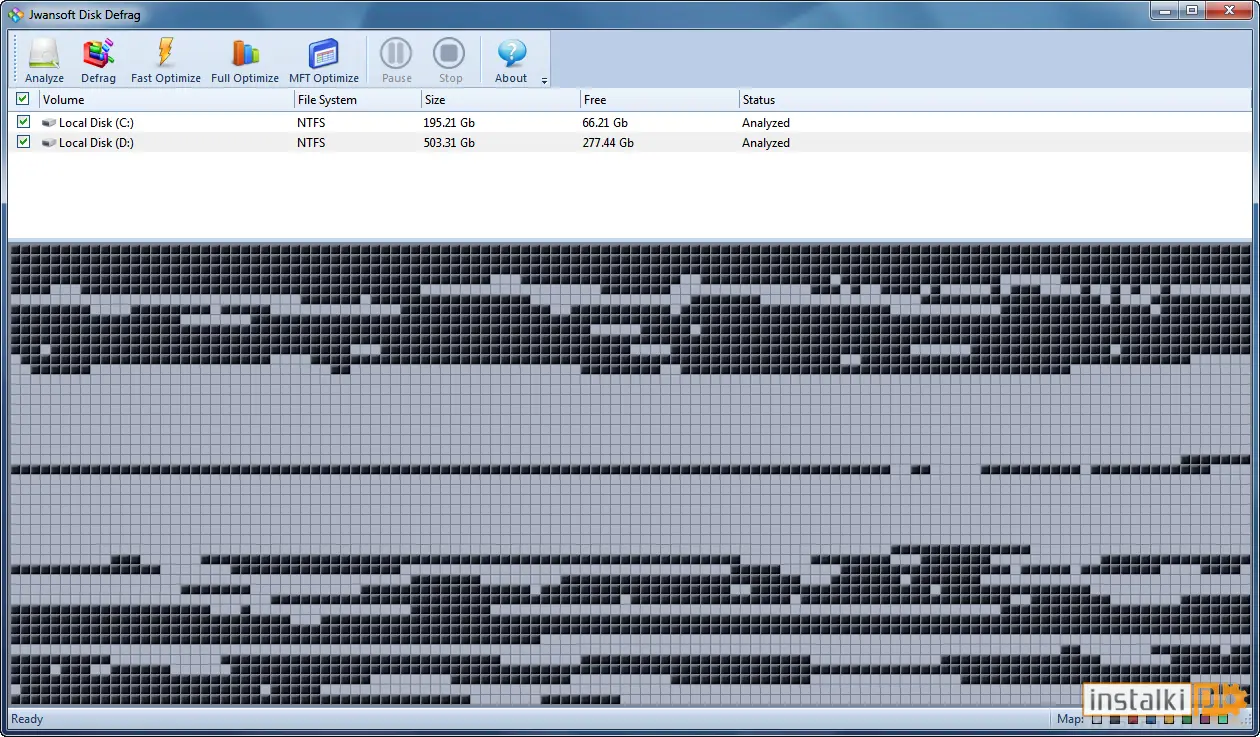Screen dimensions: 1260x737
Task: Click the Ready status bar text
Action: 27,719
